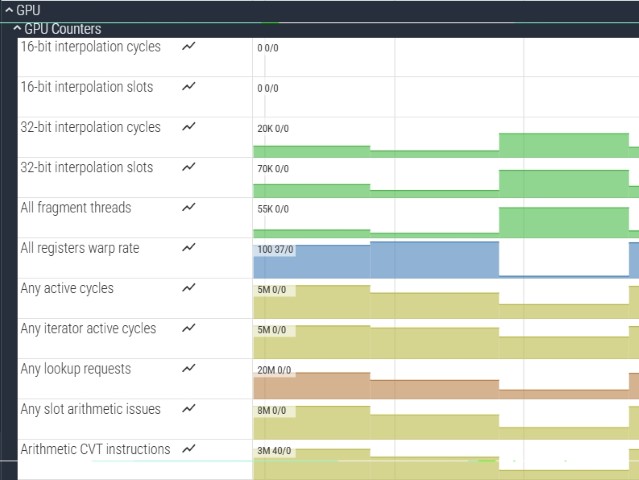
Task: Click chart icon for 16-bit interpolation cycles
Action: click(189, 47)
